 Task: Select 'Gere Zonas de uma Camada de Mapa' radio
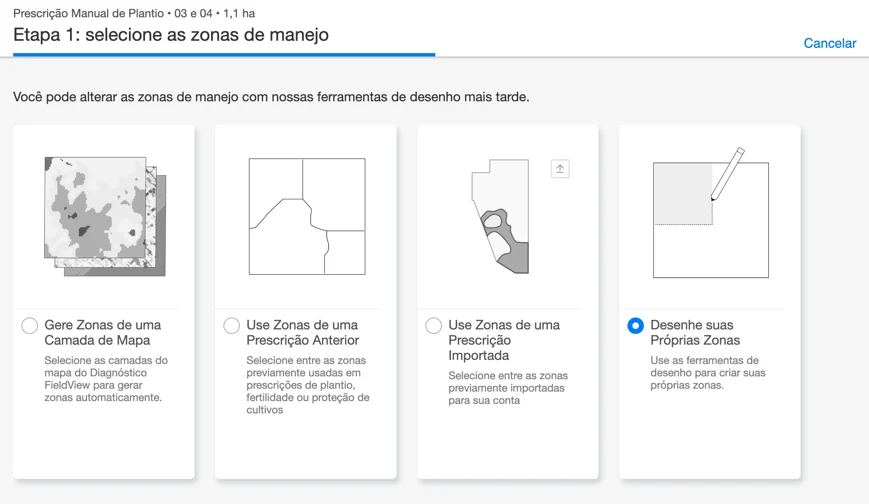coord(30,326)
